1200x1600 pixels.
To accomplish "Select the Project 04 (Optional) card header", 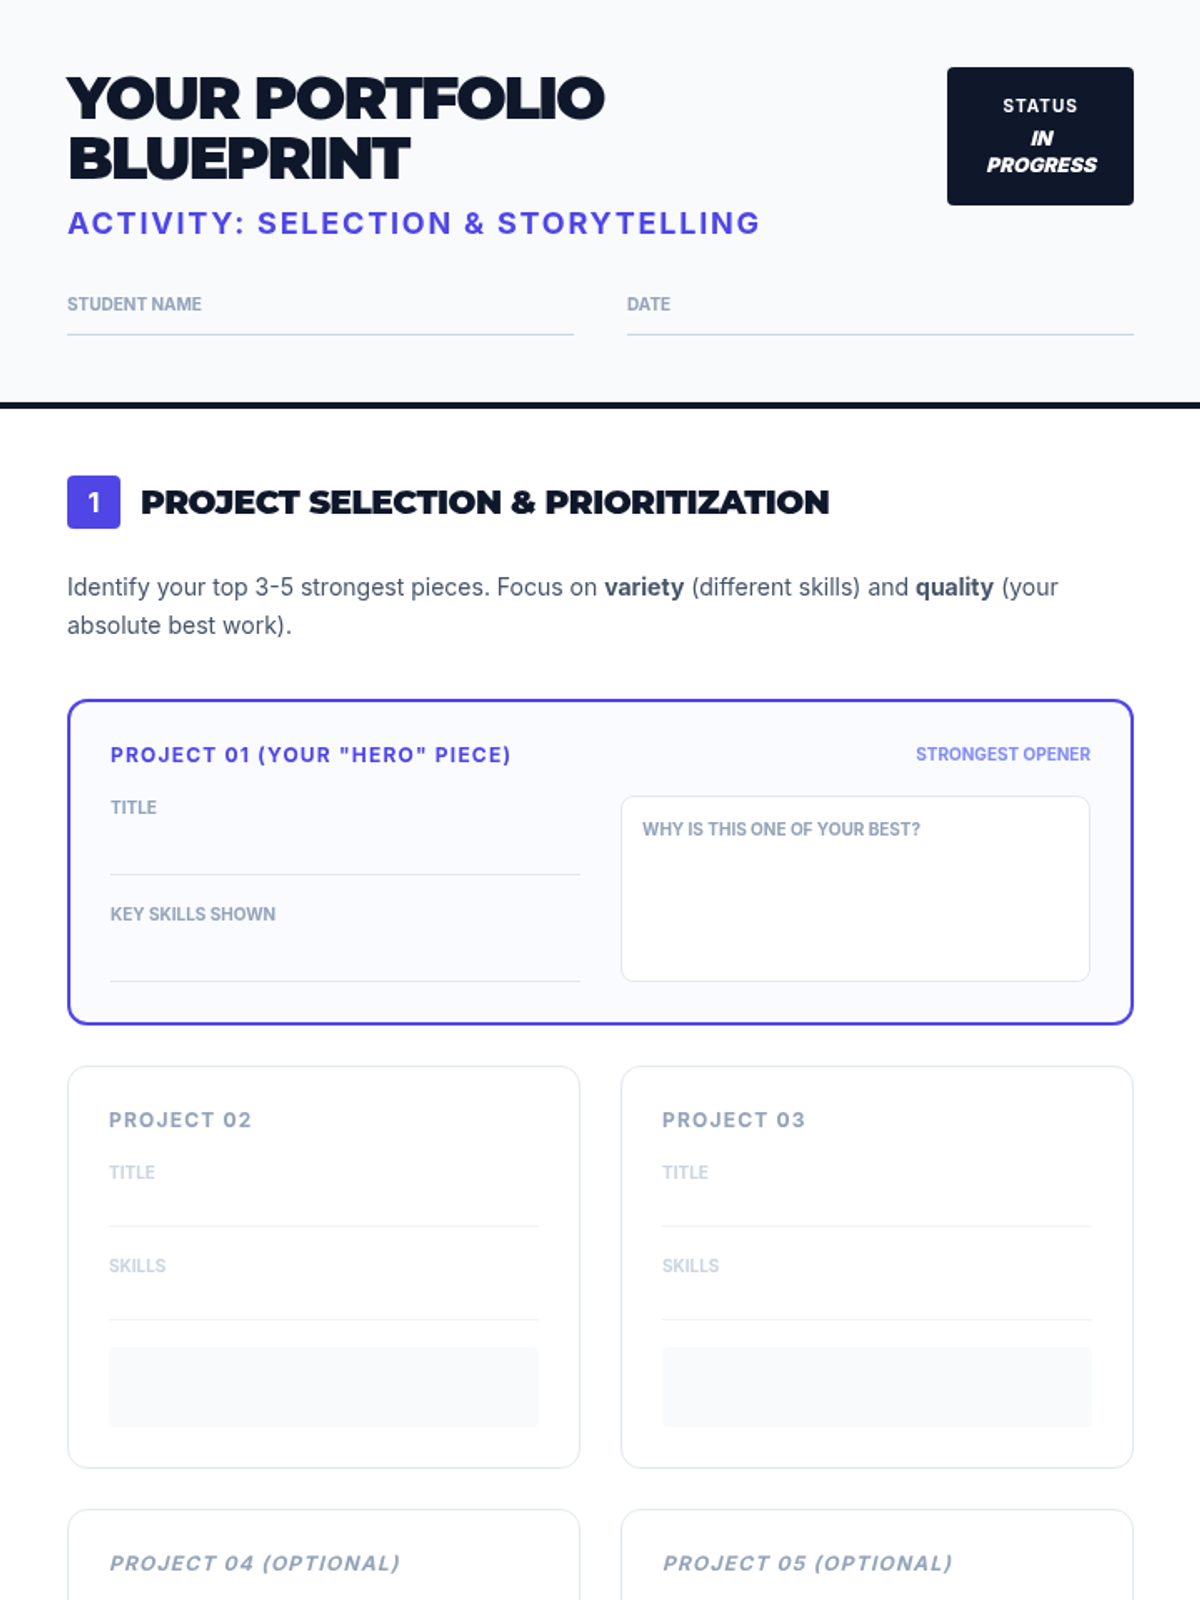I will tap(255, 1563).
